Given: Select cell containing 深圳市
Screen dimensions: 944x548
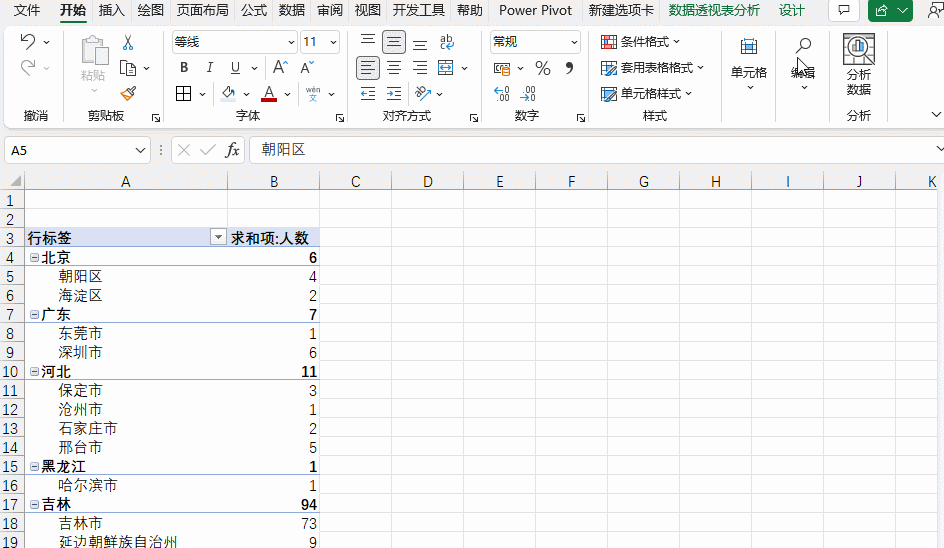Looking at the screenshot, I should click(80, 353).
